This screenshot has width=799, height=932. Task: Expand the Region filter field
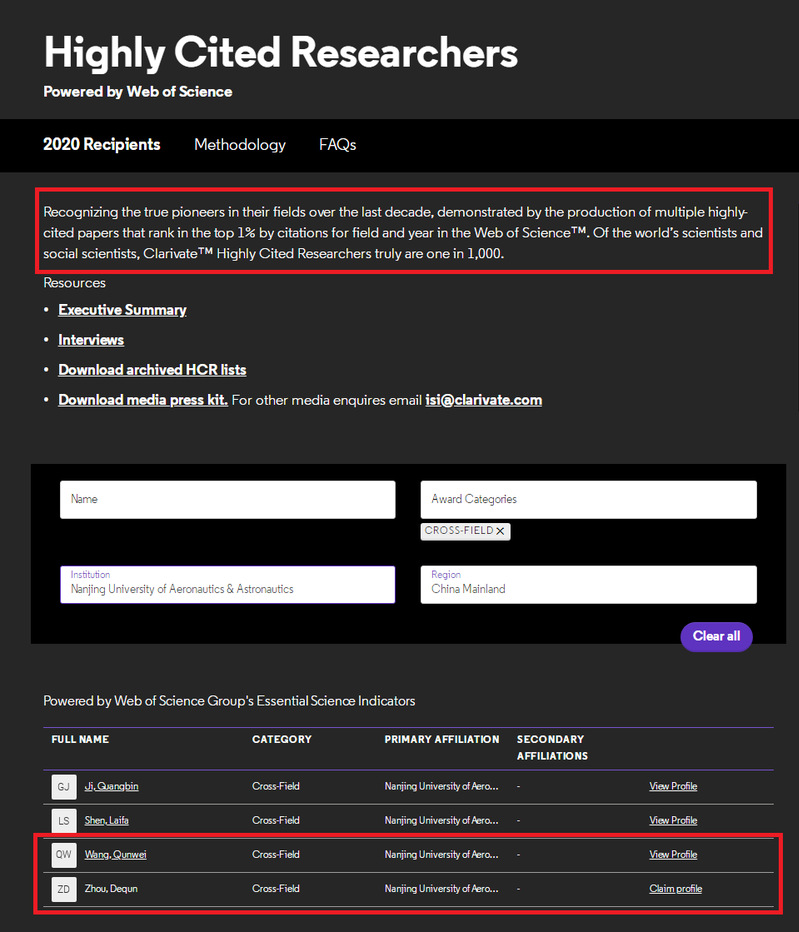click(x=588, y=584)
